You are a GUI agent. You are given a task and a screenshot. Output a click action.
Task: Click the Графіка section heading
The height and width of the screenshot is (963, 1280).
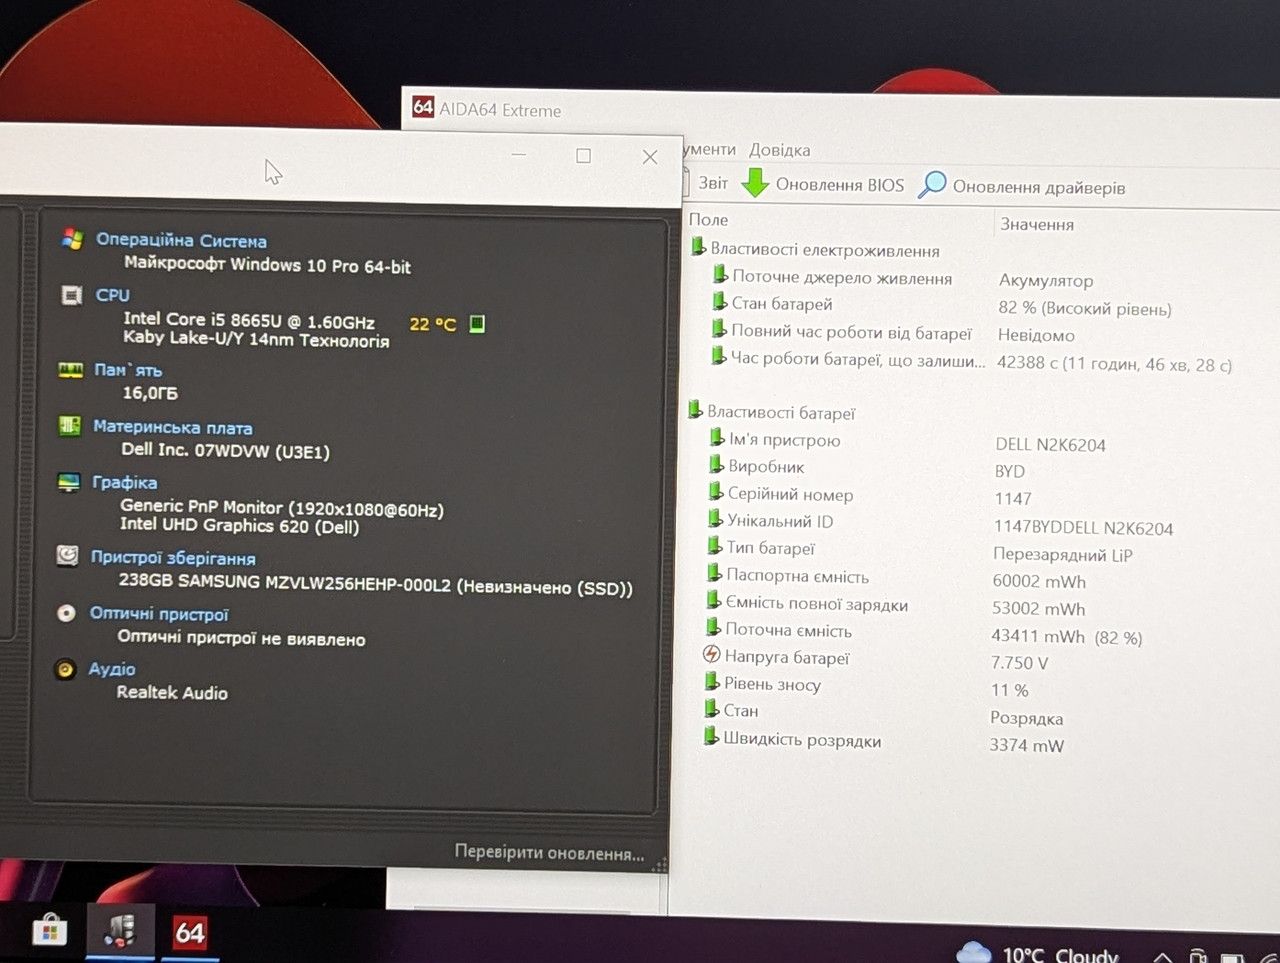pos(124,482)
